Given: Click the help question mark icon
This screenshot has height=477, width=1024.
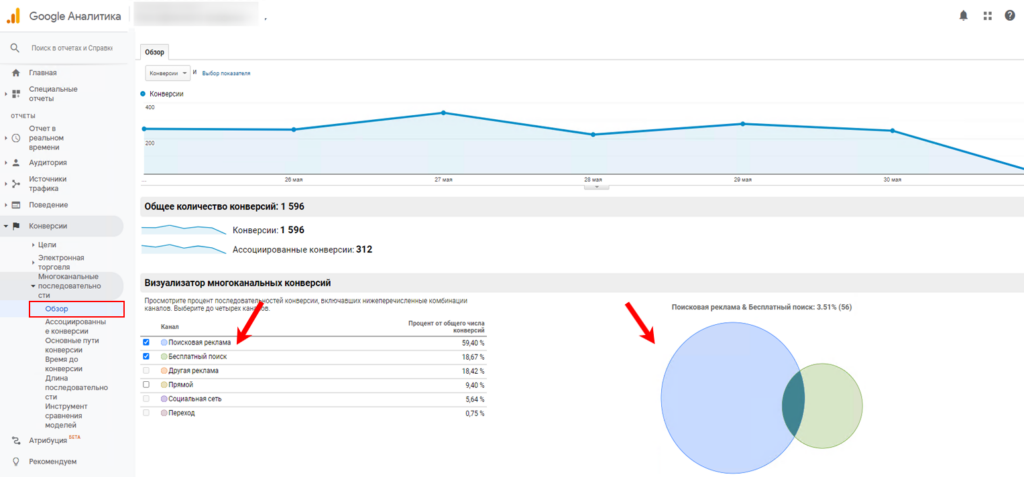Looking at the screenshot, I should (x=1009, y=16).
